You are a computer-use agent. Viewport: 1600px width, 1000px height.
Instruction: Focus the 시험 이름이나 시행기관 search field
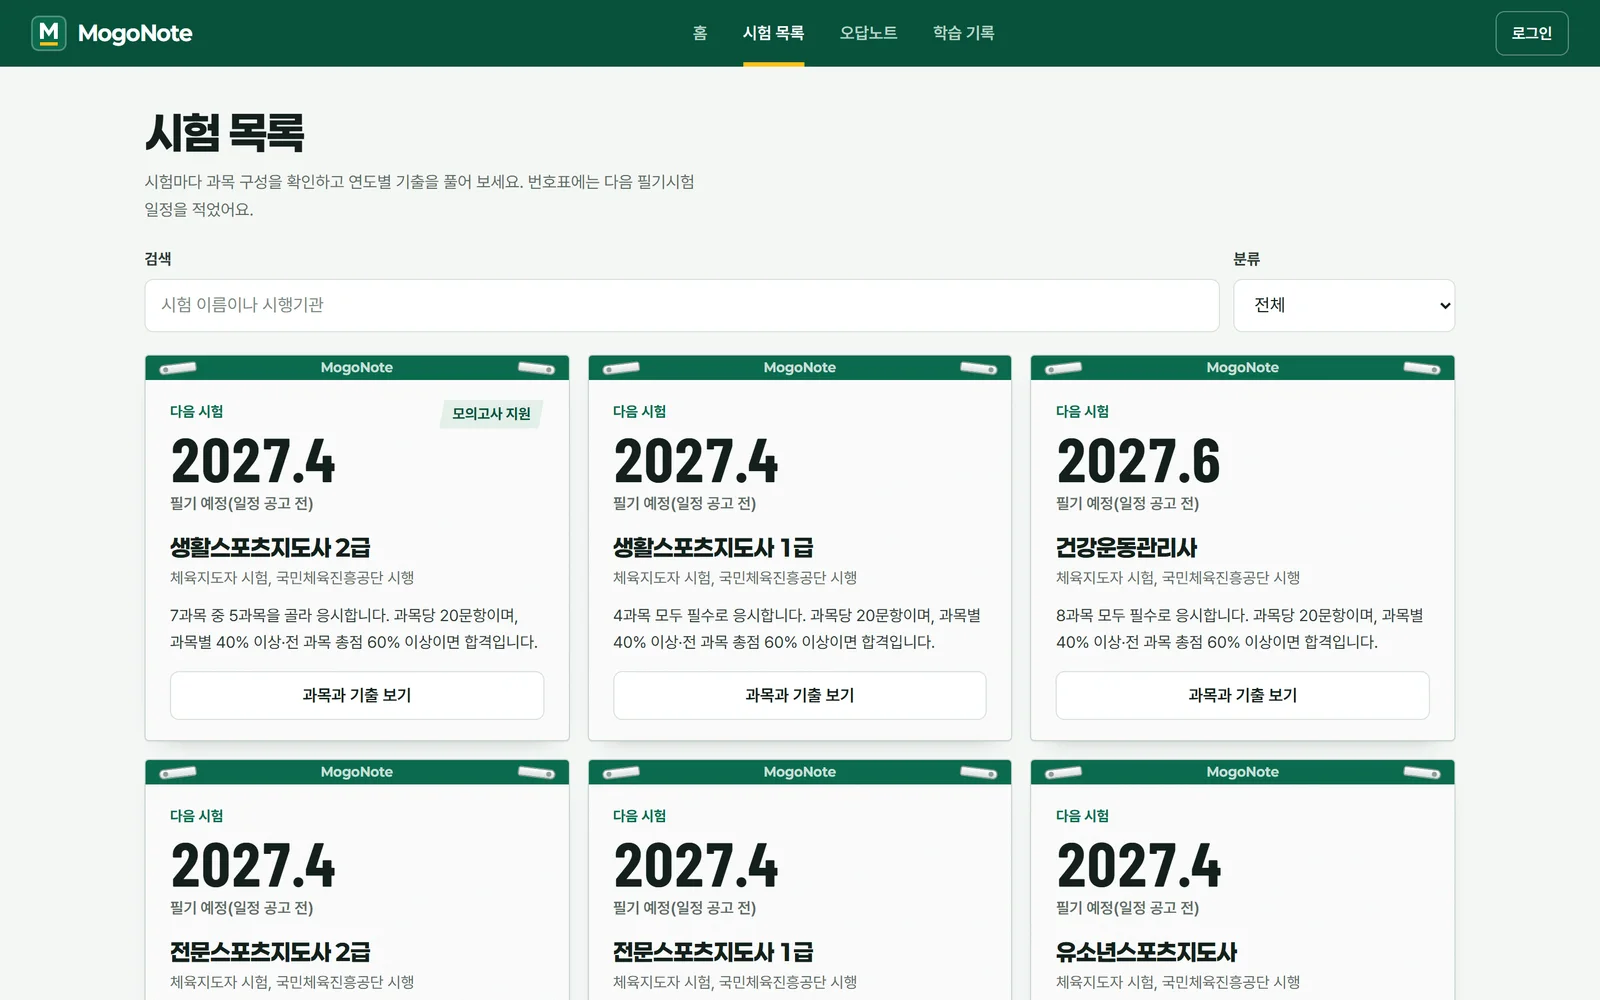pyautogui.click(x=682, y=305)
